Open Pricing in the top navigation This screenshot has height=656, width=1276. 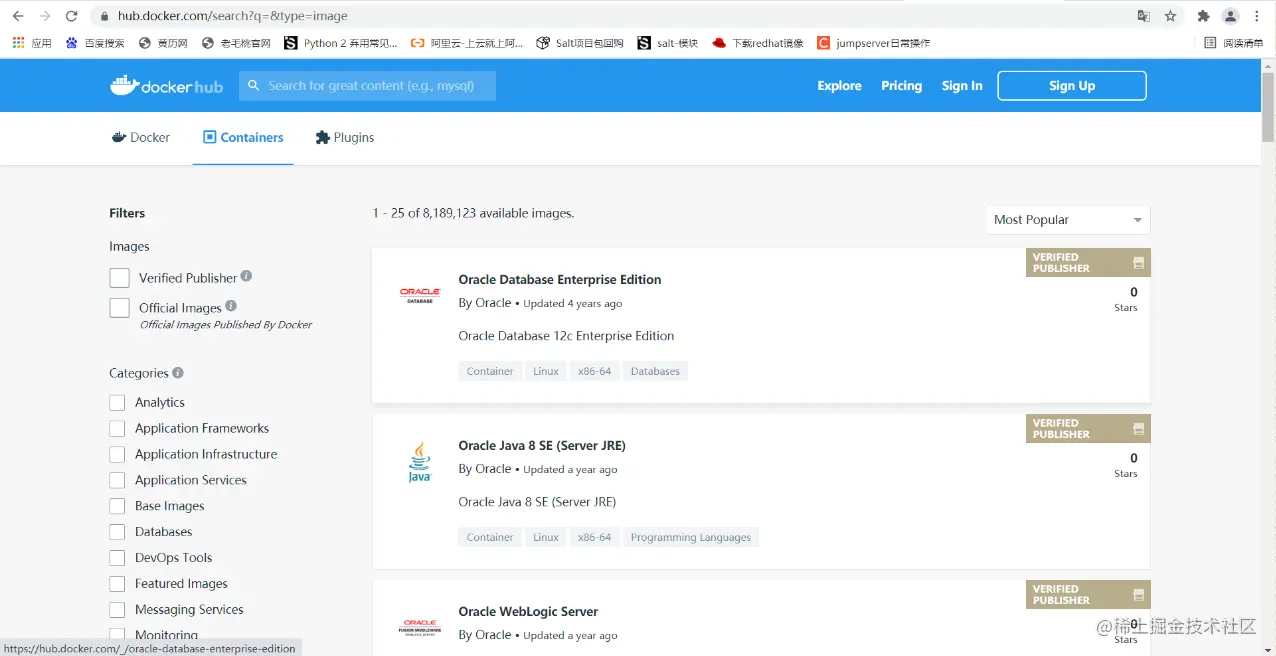tap(901, 86)
